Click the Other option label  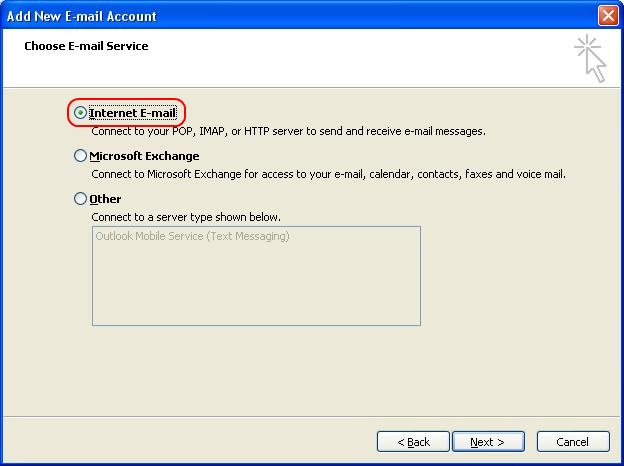click(105, 199)
